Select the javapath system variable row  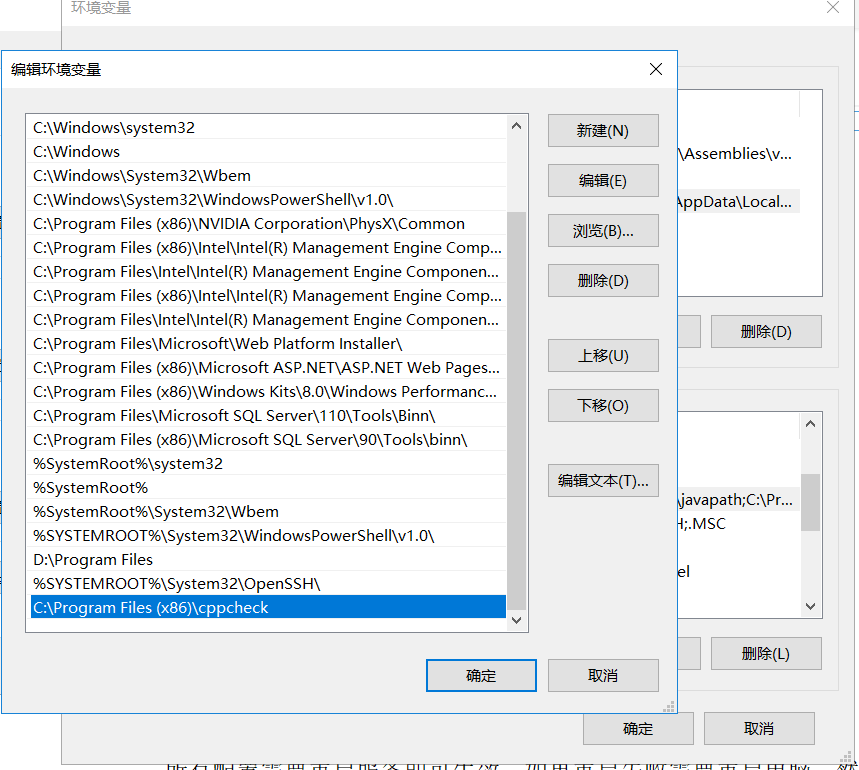(738, 499)
